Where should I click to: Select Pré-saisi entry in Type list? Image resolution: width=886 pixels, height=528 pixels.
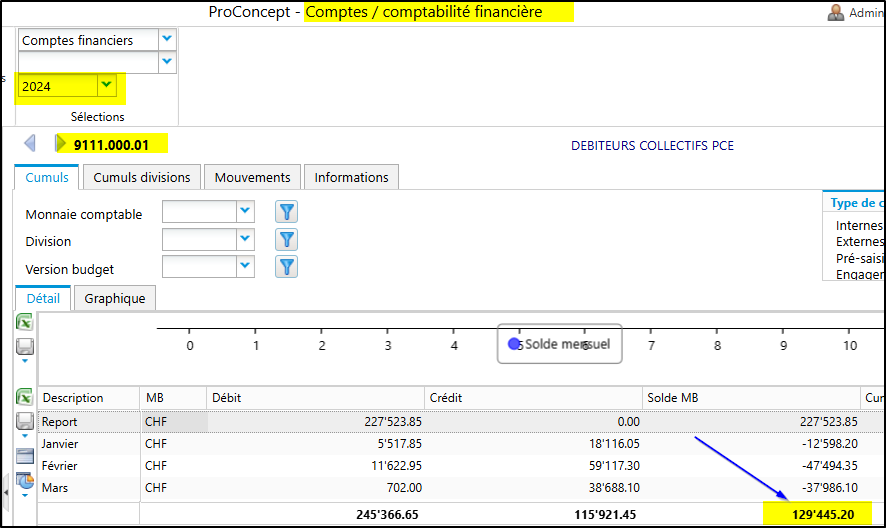(x=859, y=258)
